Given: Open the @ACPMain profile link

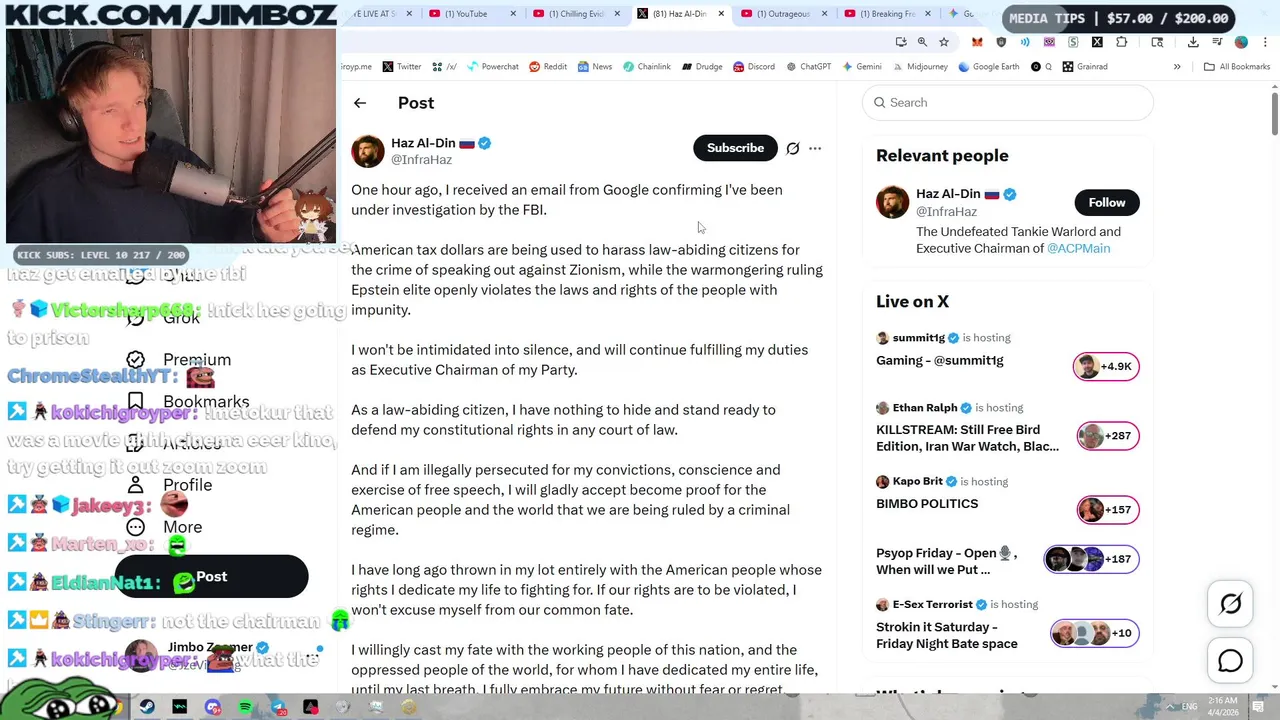Looking at the screenshot, I should (x=1078, y=248).
